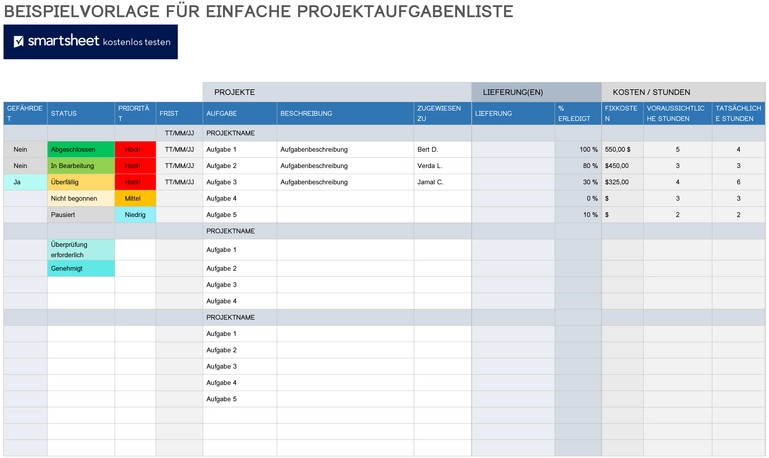Select the Überprüfung erforderlich status cell

[x=81, y=250]
